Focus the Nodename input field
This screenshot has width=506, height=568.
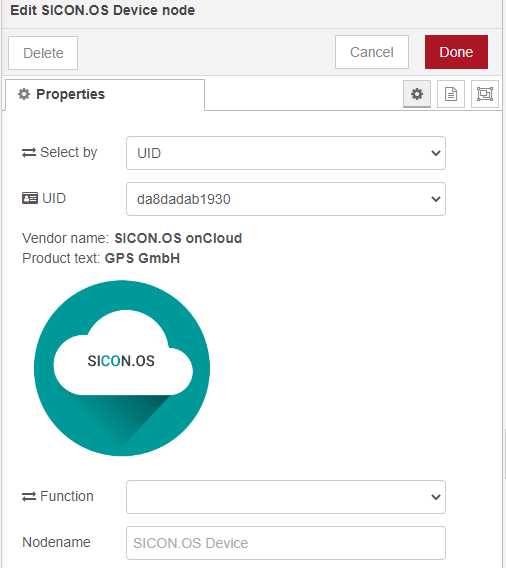(x=286, y=543)
